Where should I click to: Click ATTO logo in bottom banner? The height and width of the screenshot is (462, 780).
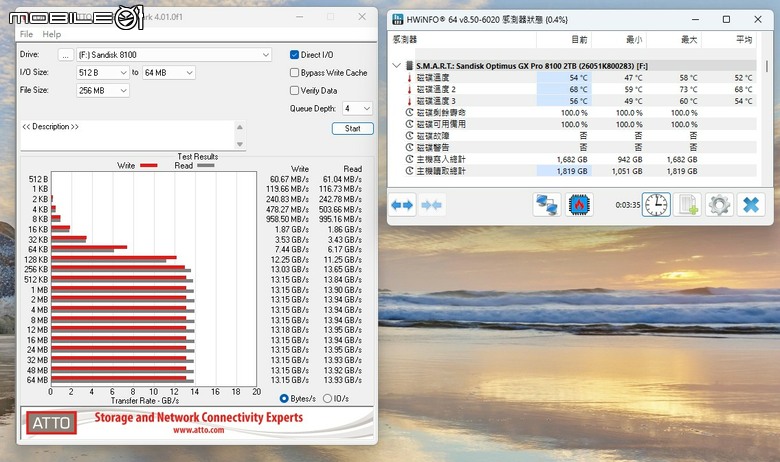point(51,423)
